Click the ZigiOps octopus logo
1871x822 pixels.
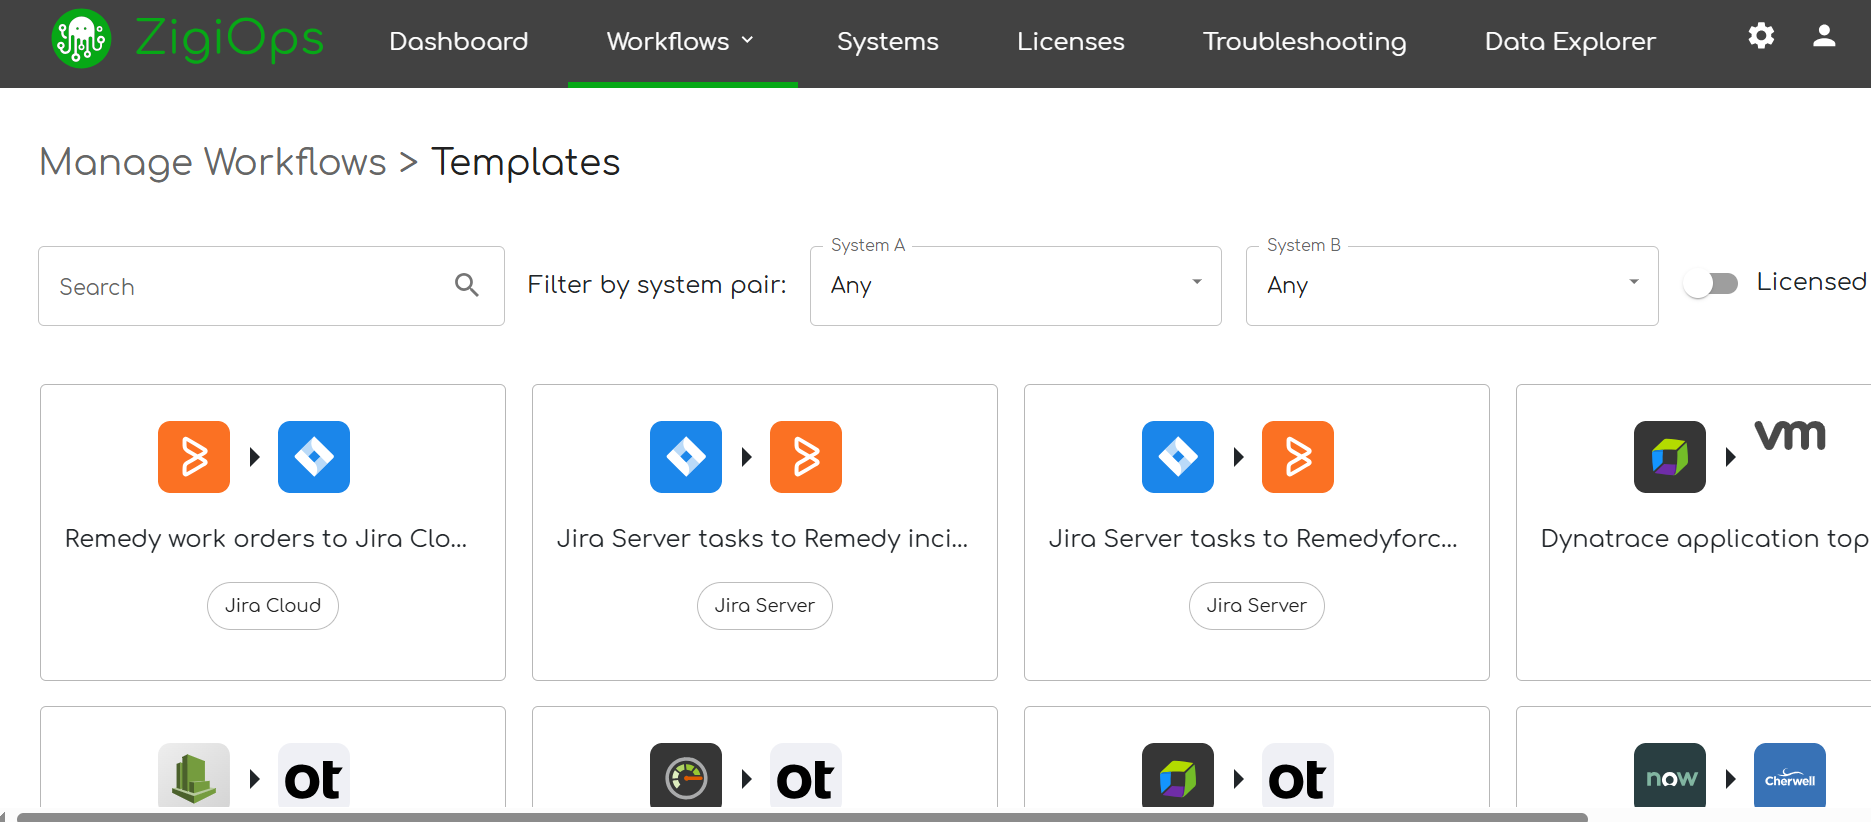(81, 39)
